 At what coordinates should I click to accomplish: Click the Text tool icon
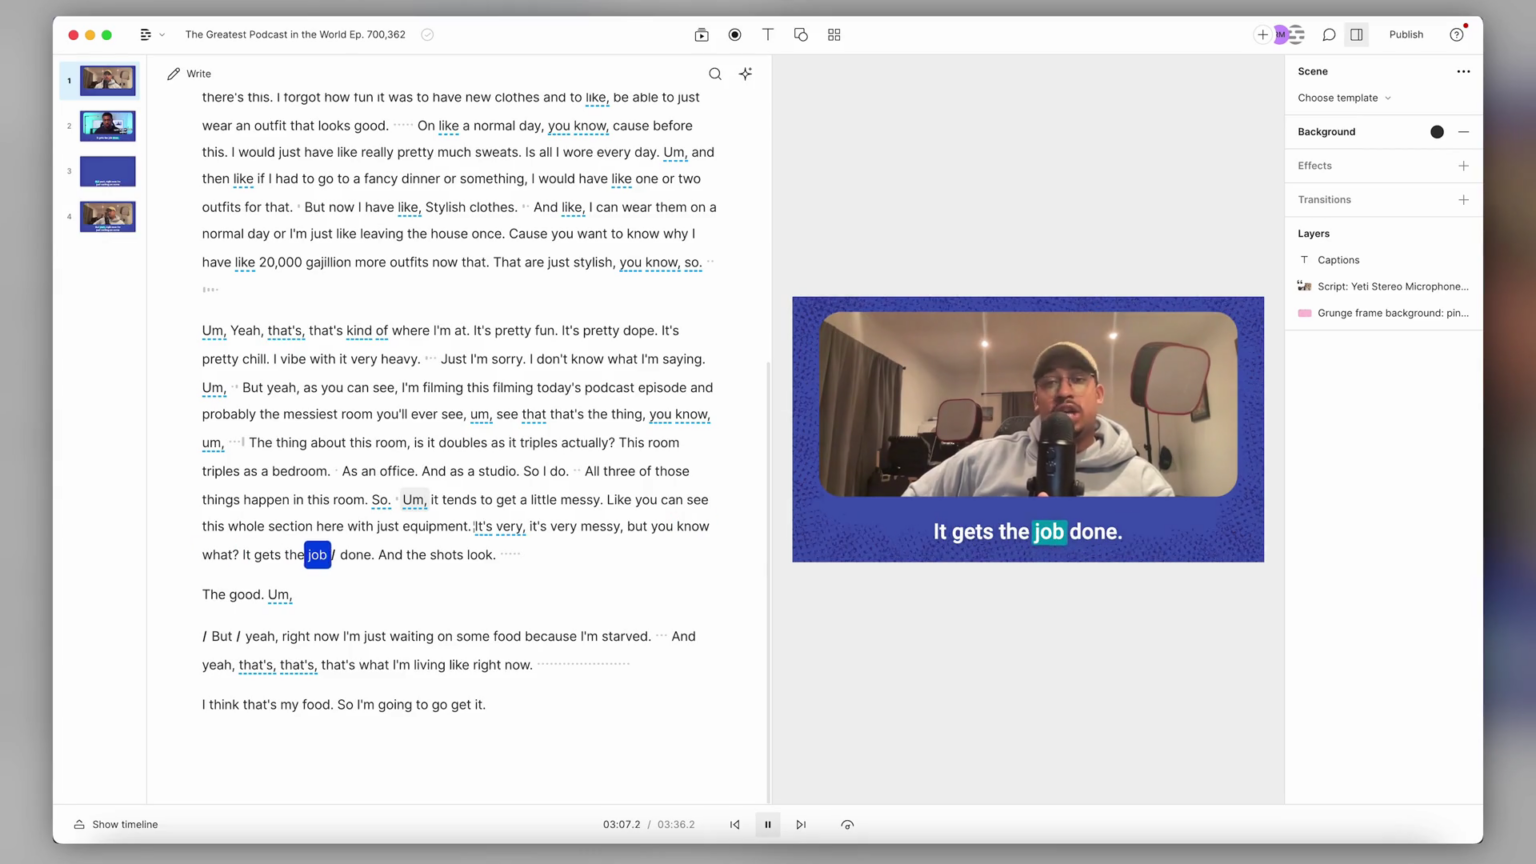[767, 34]
